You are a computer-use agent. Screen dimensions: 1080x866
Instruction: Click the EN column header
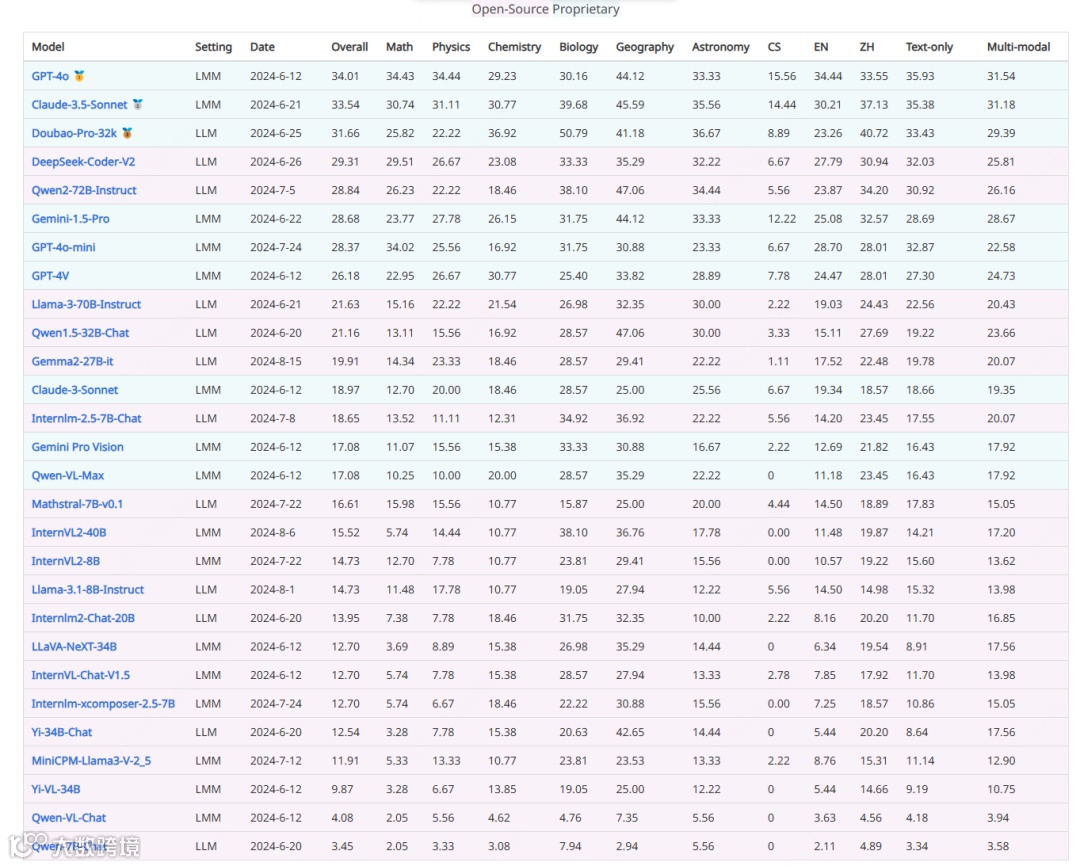tap(821, 47)
